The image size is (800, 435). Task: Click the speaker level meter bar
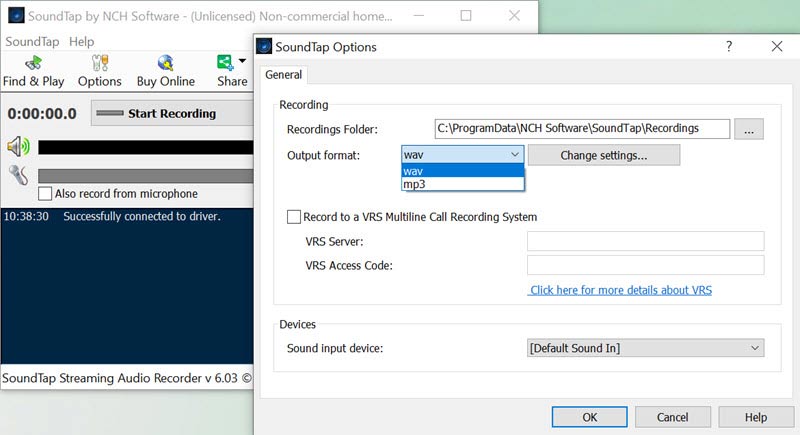(x=146, y=147)
